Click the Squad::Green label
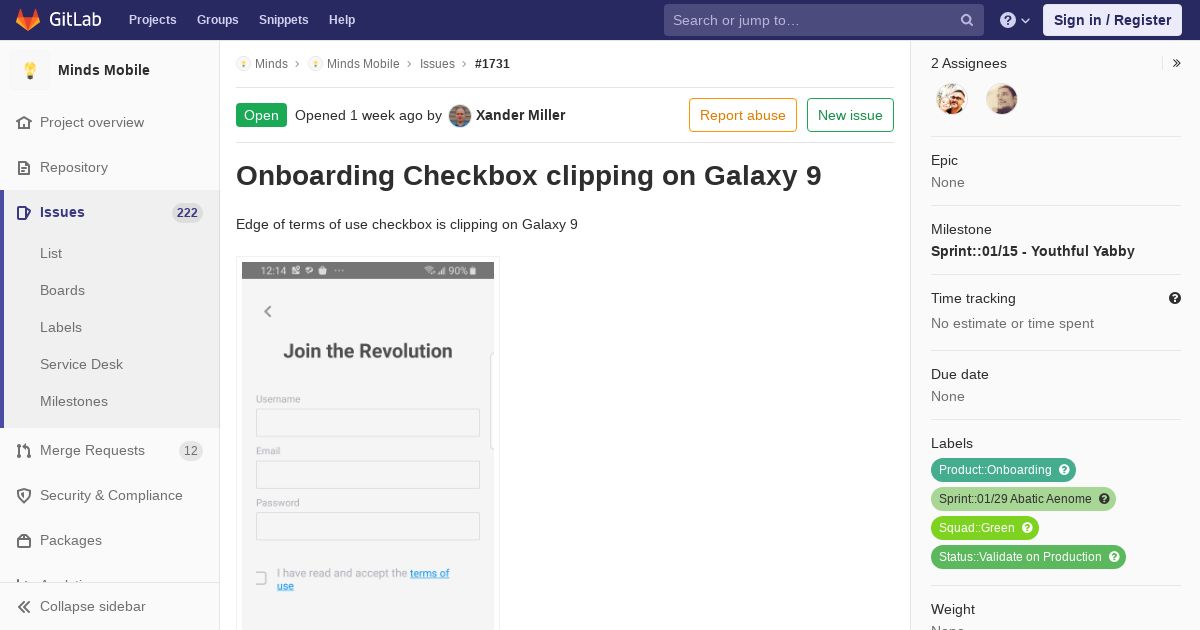1200x630 pixels. tap(977, 528)
